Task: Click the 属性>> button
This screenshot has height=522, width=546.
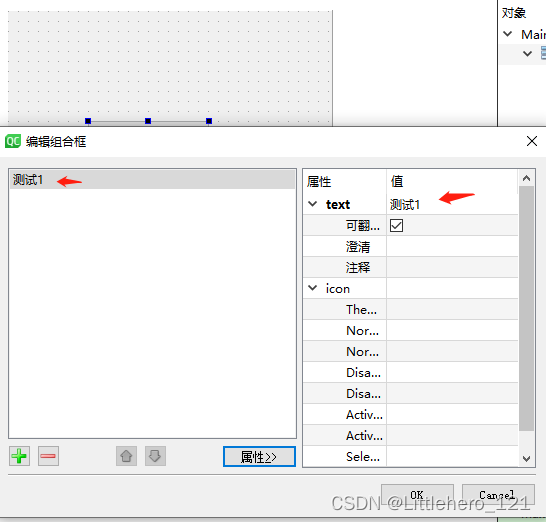Action: 259,456
